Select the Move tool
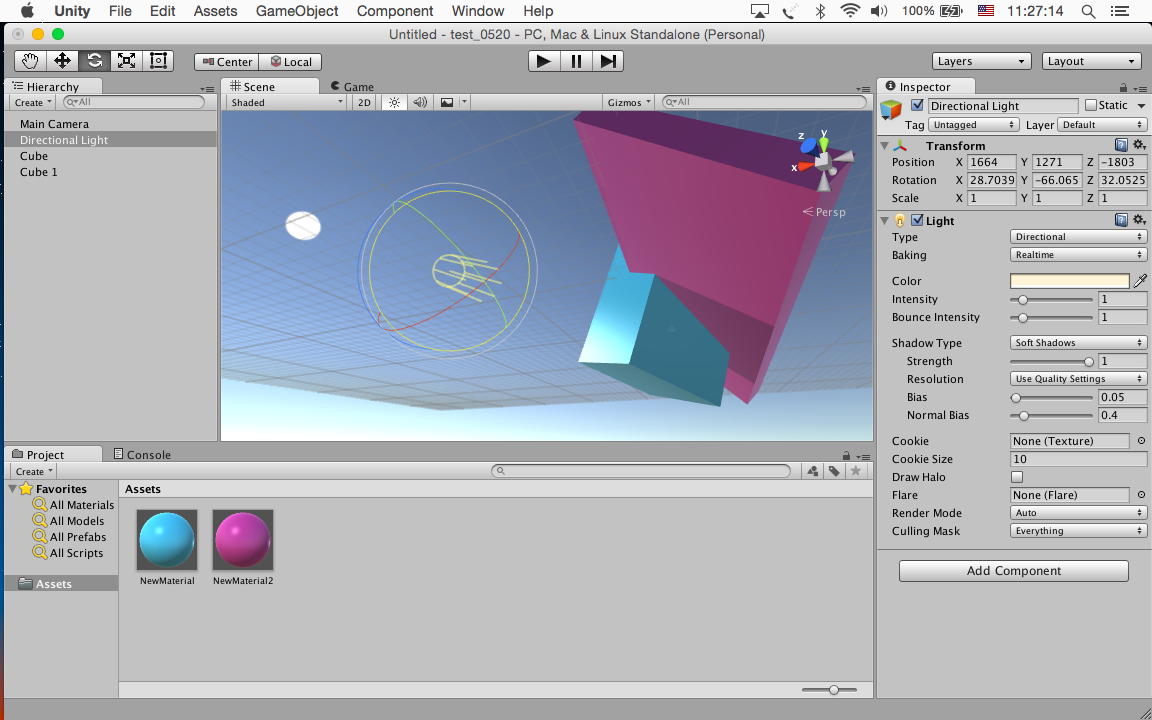Viewport: 1152px width, 720px height. tap(62, 61)
